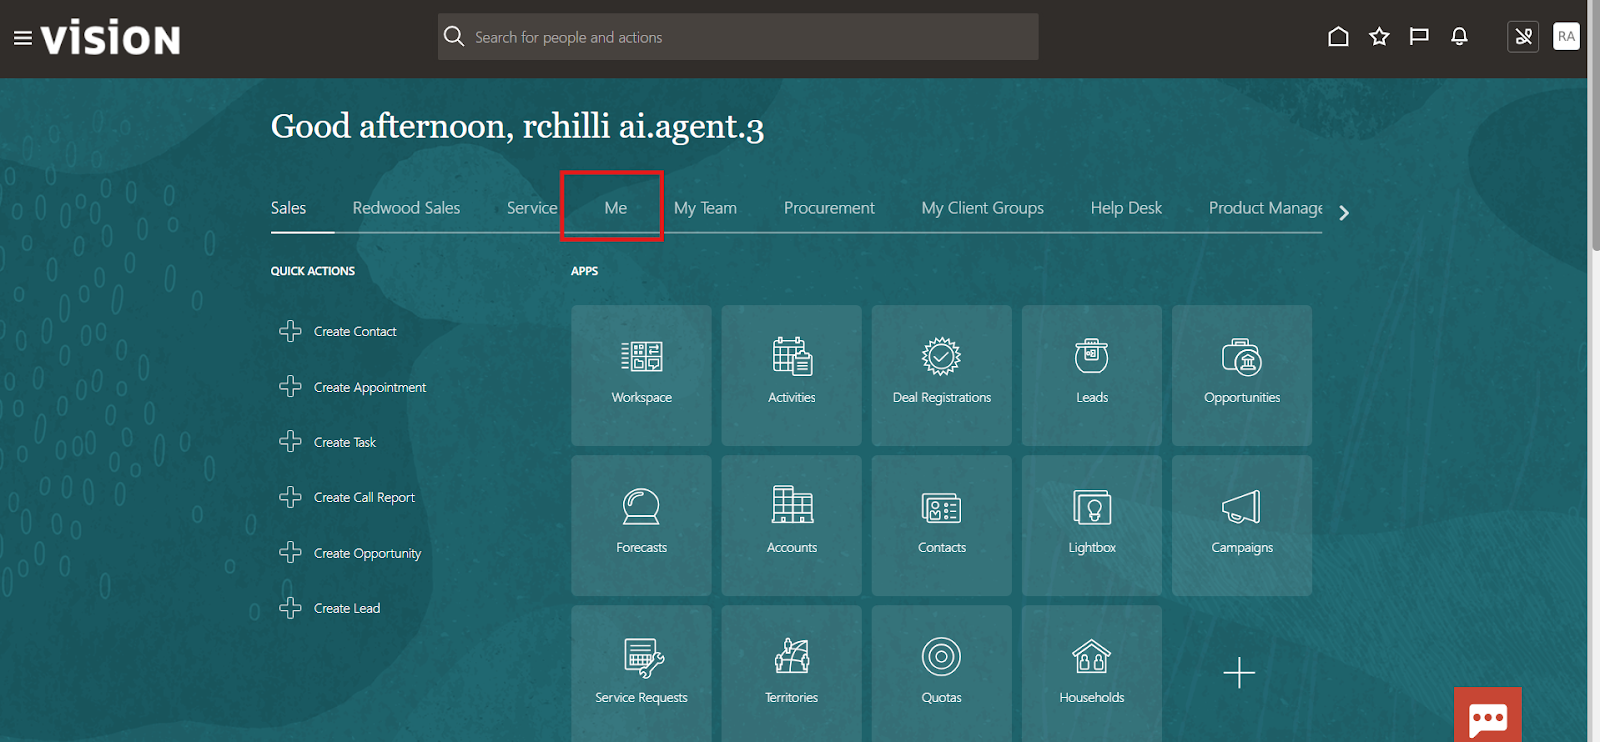Screen dimensions: 1600x742
Task: Open the chat assistant button
Action: tap(1487, 716)
